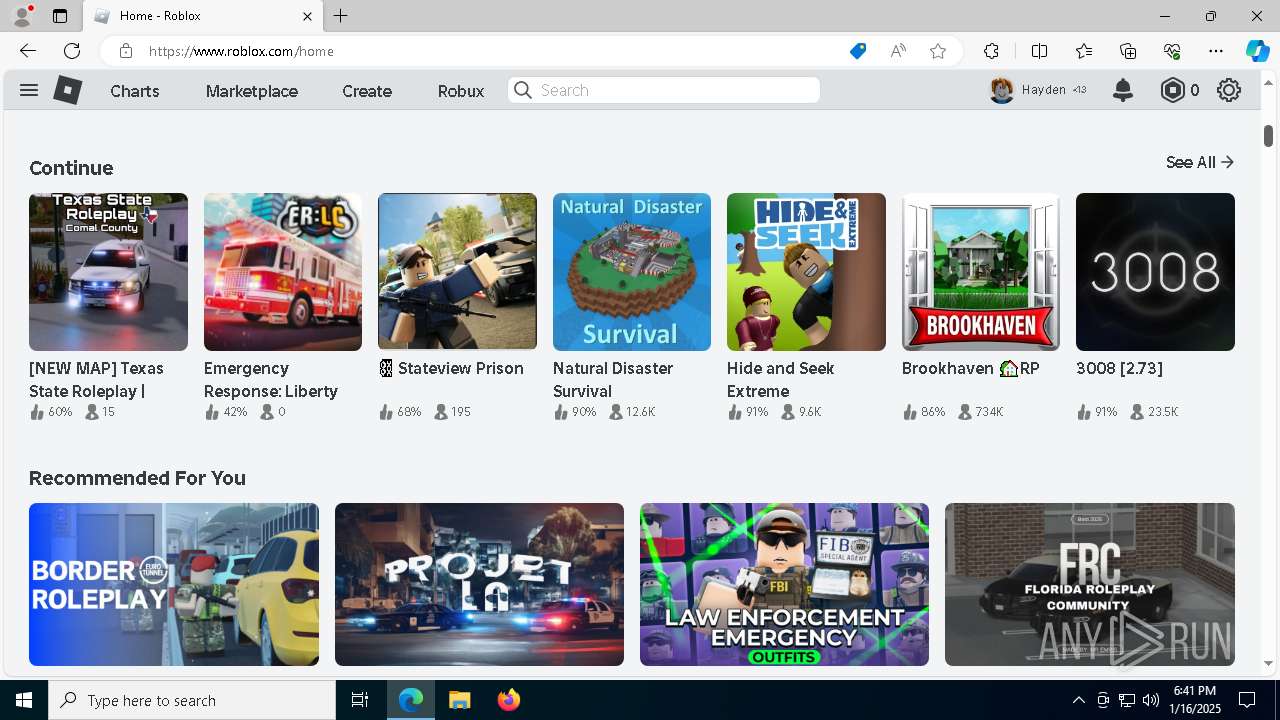Open the Florida Roleplay Community card
Screen dimensions: 1280x720
tap(1090, 584)
